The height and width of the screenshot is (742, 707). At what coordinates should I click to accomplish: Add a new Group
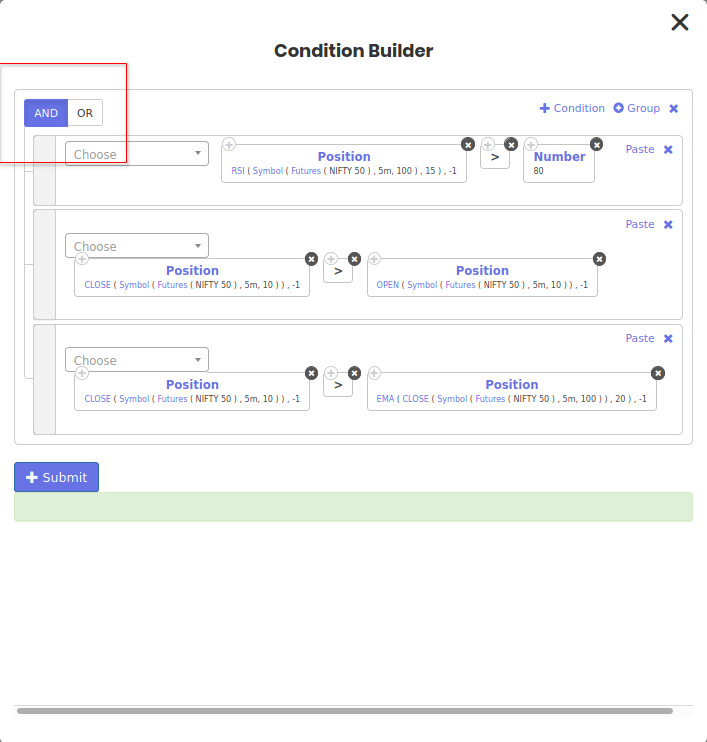pos(637,108)
